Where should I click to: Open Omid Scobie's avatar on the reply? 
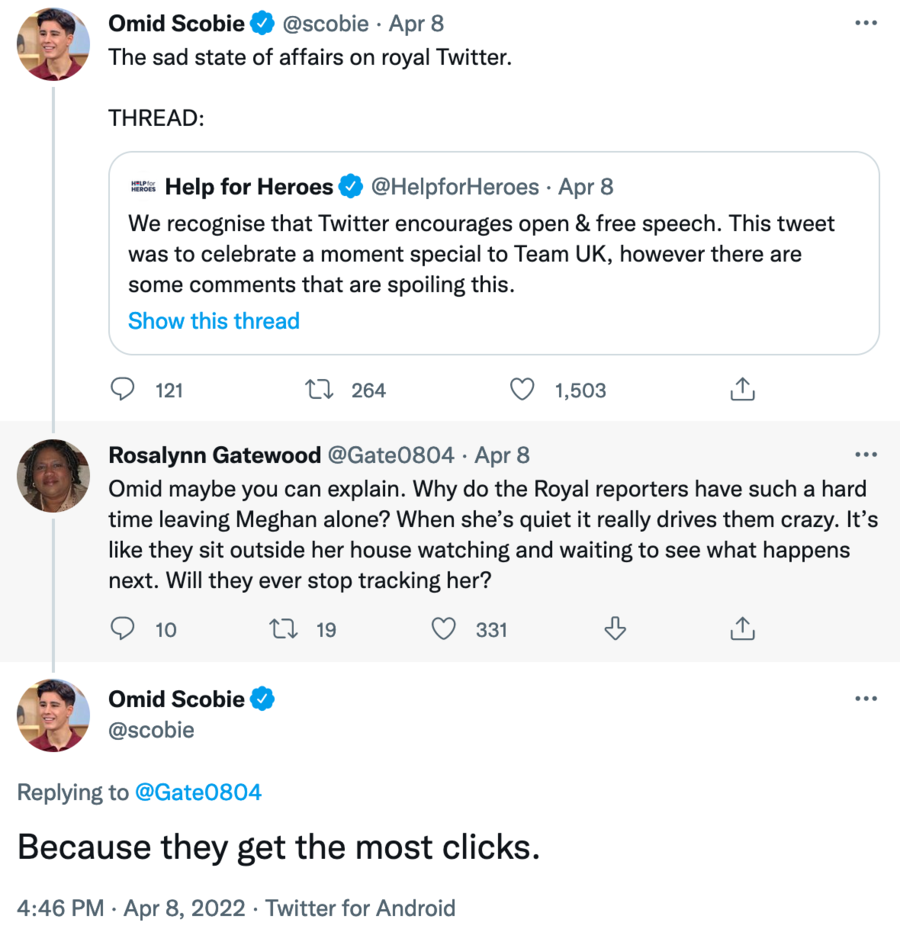pos(54,715)
